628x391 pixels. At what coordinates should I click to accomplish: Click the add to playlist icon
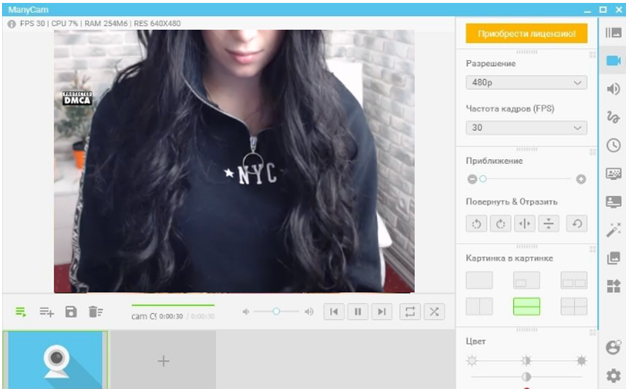click(x=46, y=312)
